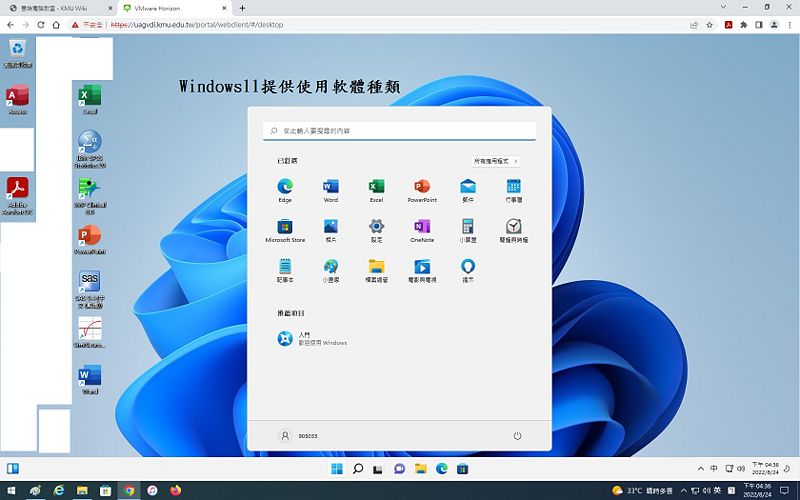Open Edge from the pinned Start apps
800x500 pixels.
285,191
